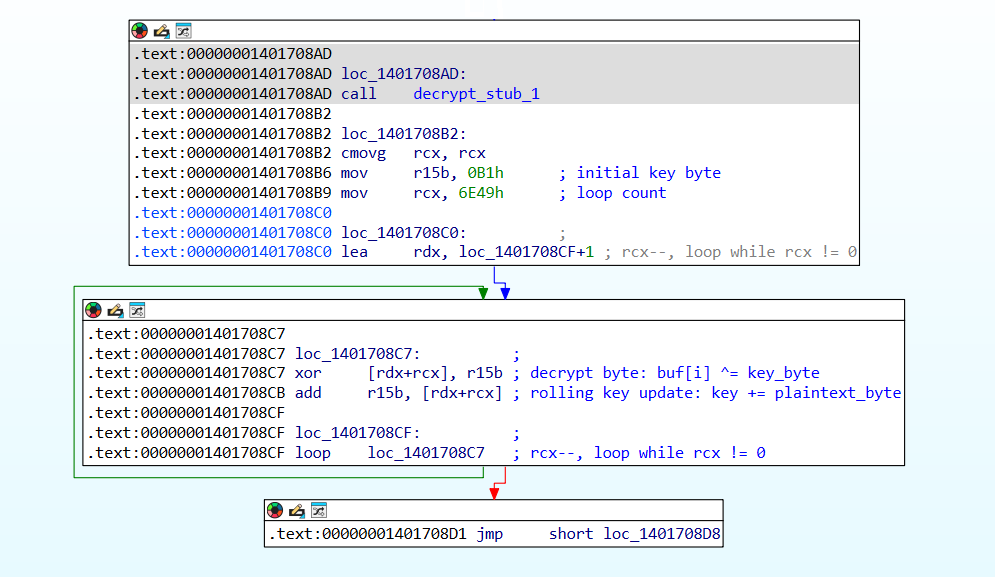The width and height of the screenshot is (995, 577).
Task: Click the jmp mnemonic in bottom node
Action: tap(490, 534)
